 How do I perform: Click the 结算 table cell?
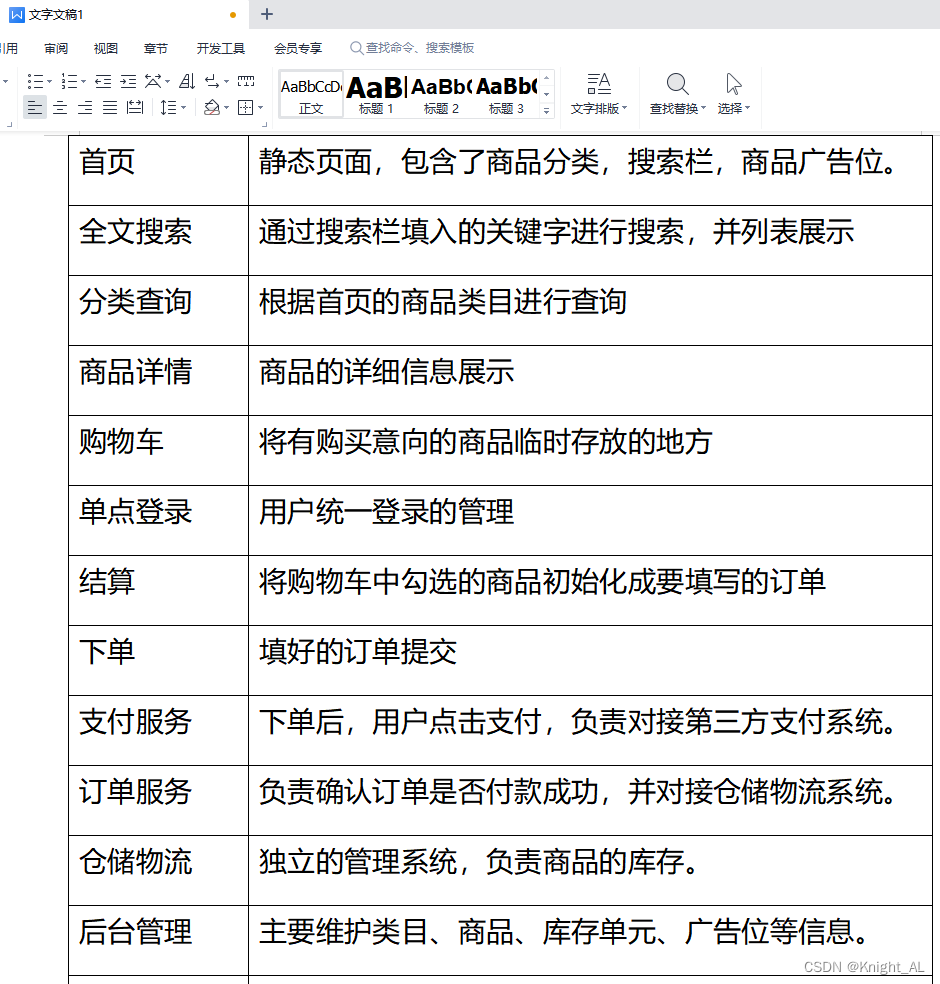click(x=158, y=590)
